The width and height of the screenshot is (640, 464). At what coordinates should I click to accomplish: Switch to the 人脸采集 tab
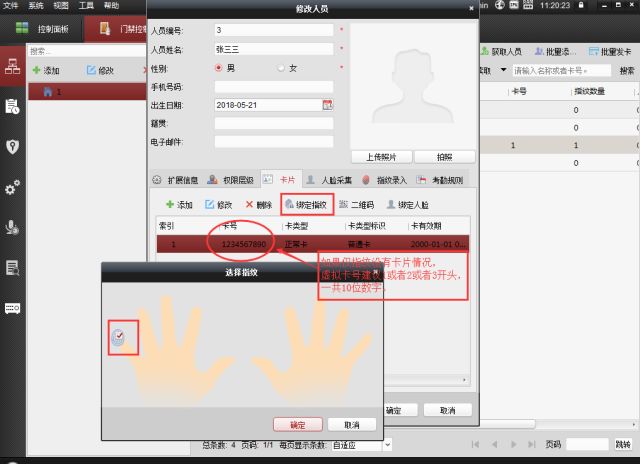328,180
